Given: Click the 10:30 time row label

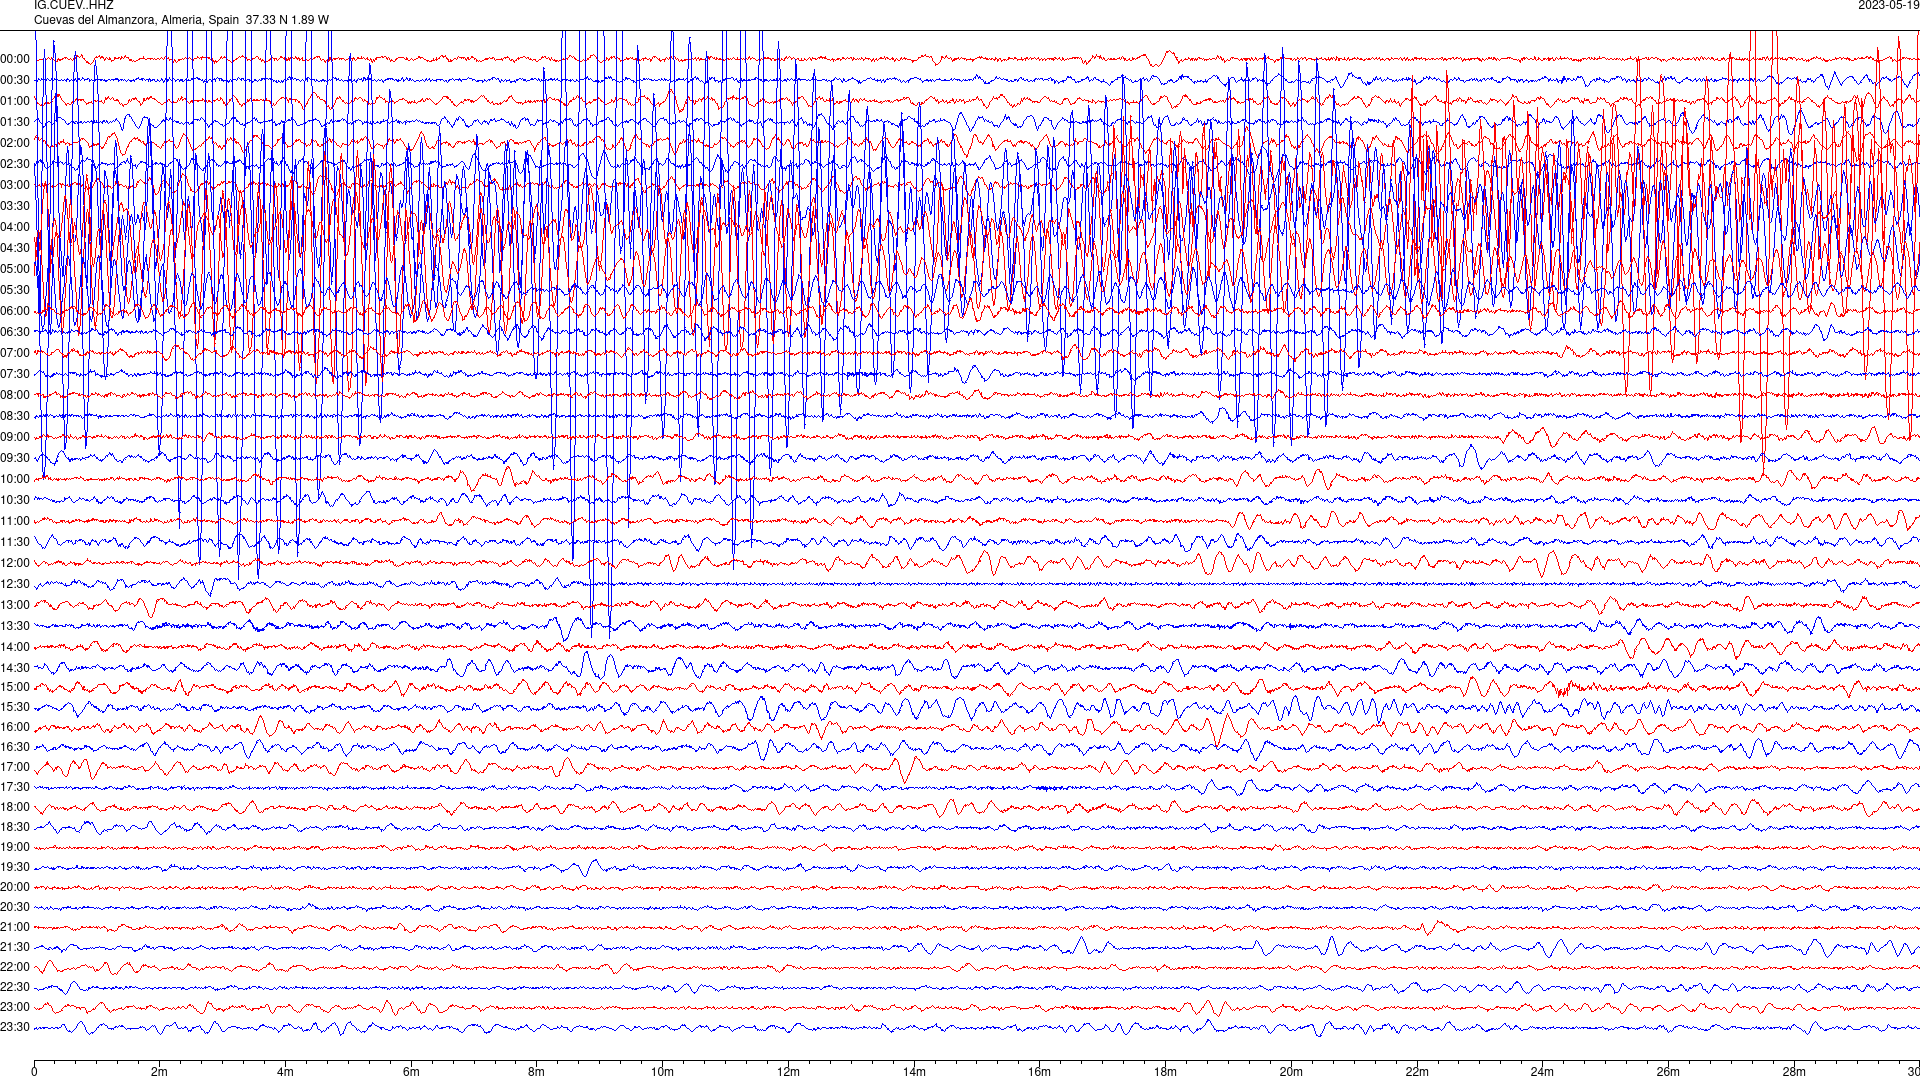Looking at the screenshot, I should click(x=15, y=501).
